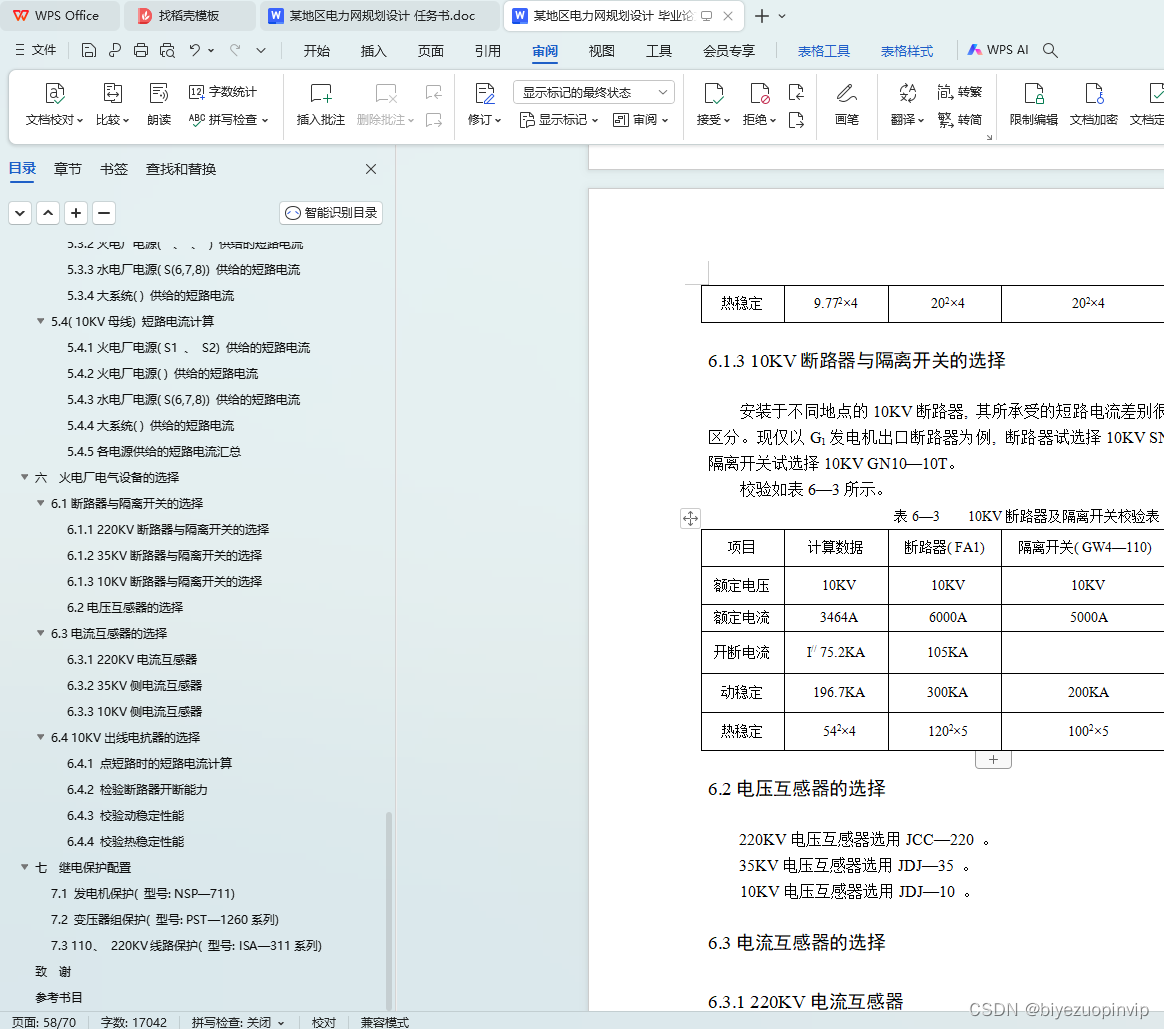The width and height of the screenshot is (1164, 1029).
Task: Collapse 6.1 断路器与隔离开关的选择 node
Action: (x=41, y=503)
